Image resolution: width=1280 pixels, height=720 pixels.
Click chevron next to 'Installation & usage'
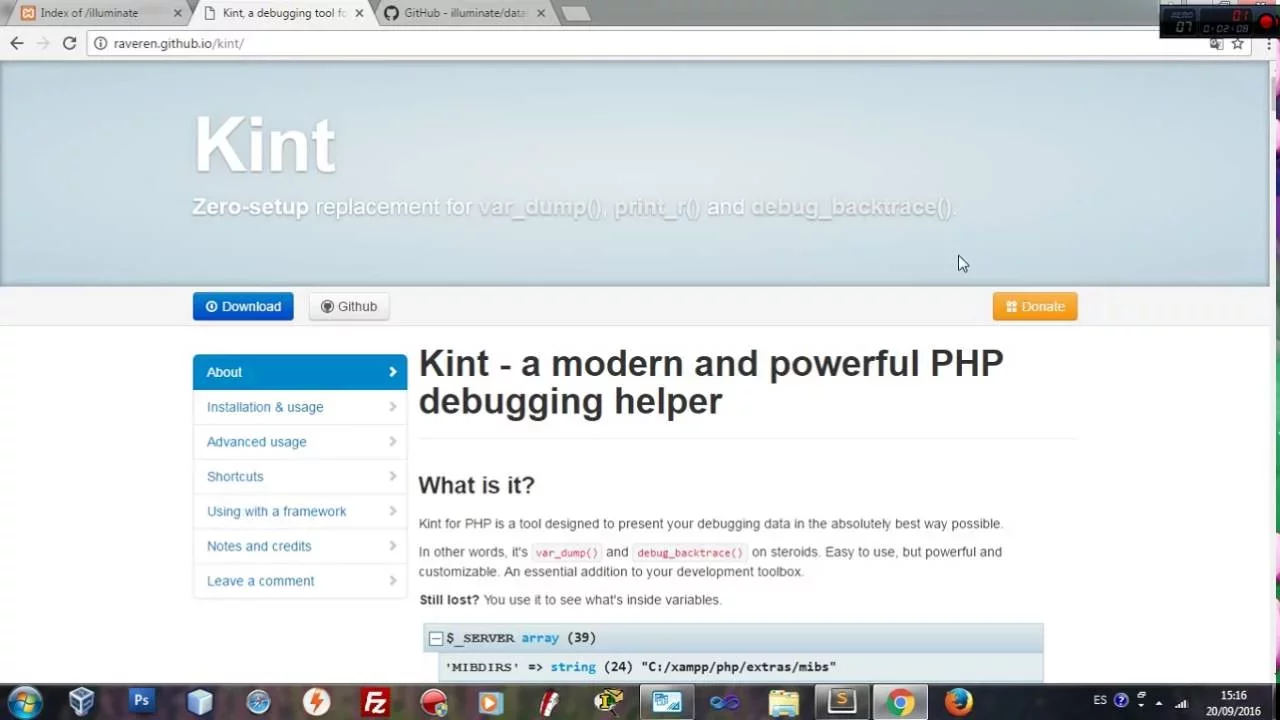[392, 407]
